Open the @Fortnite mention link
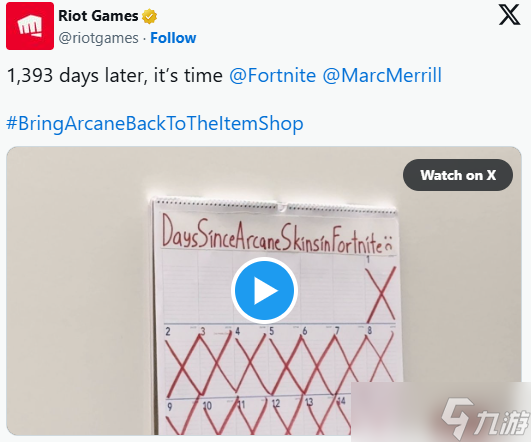531x442 pixels. point(273,75)
